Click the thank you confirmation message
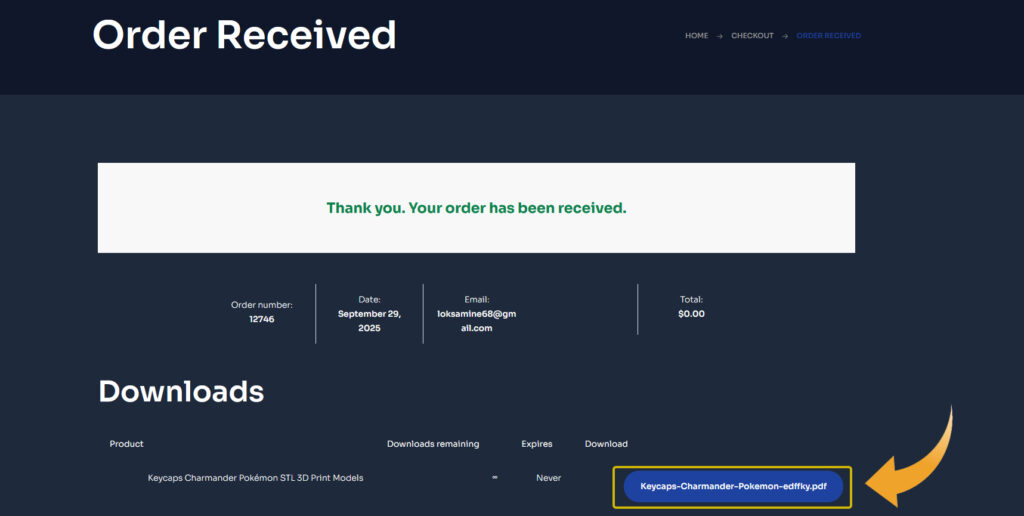The image size is (1024, 516). coord(476,208)
